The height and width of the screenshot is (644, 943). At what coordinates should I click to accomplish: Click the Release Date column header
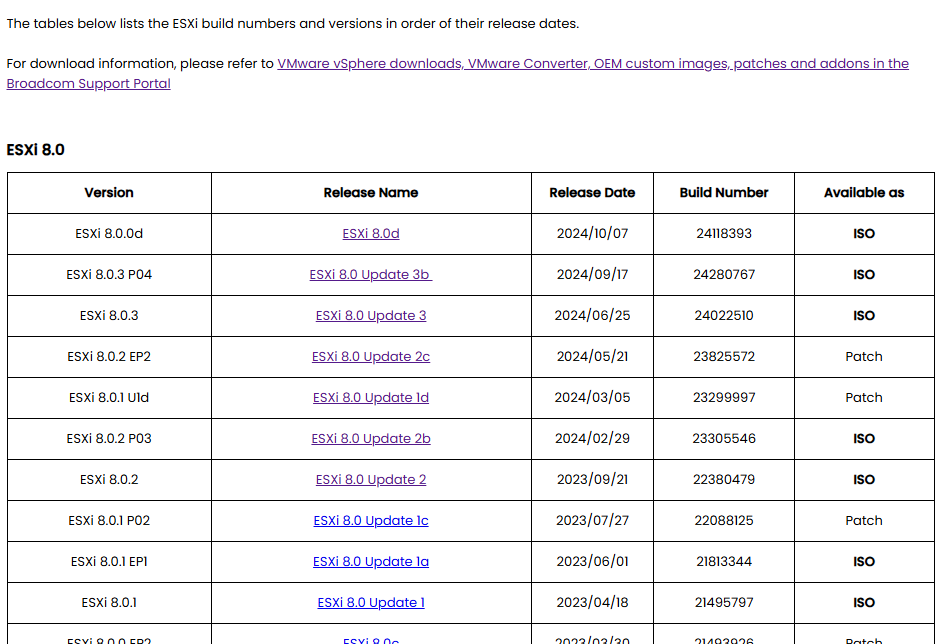pyautogui.click(x=592, y=193)
